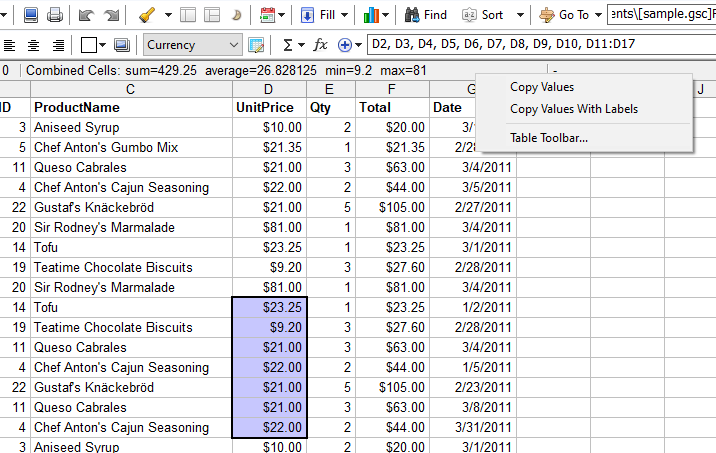
Task: Click the cell border color swatch
Action: coord(89,45)
